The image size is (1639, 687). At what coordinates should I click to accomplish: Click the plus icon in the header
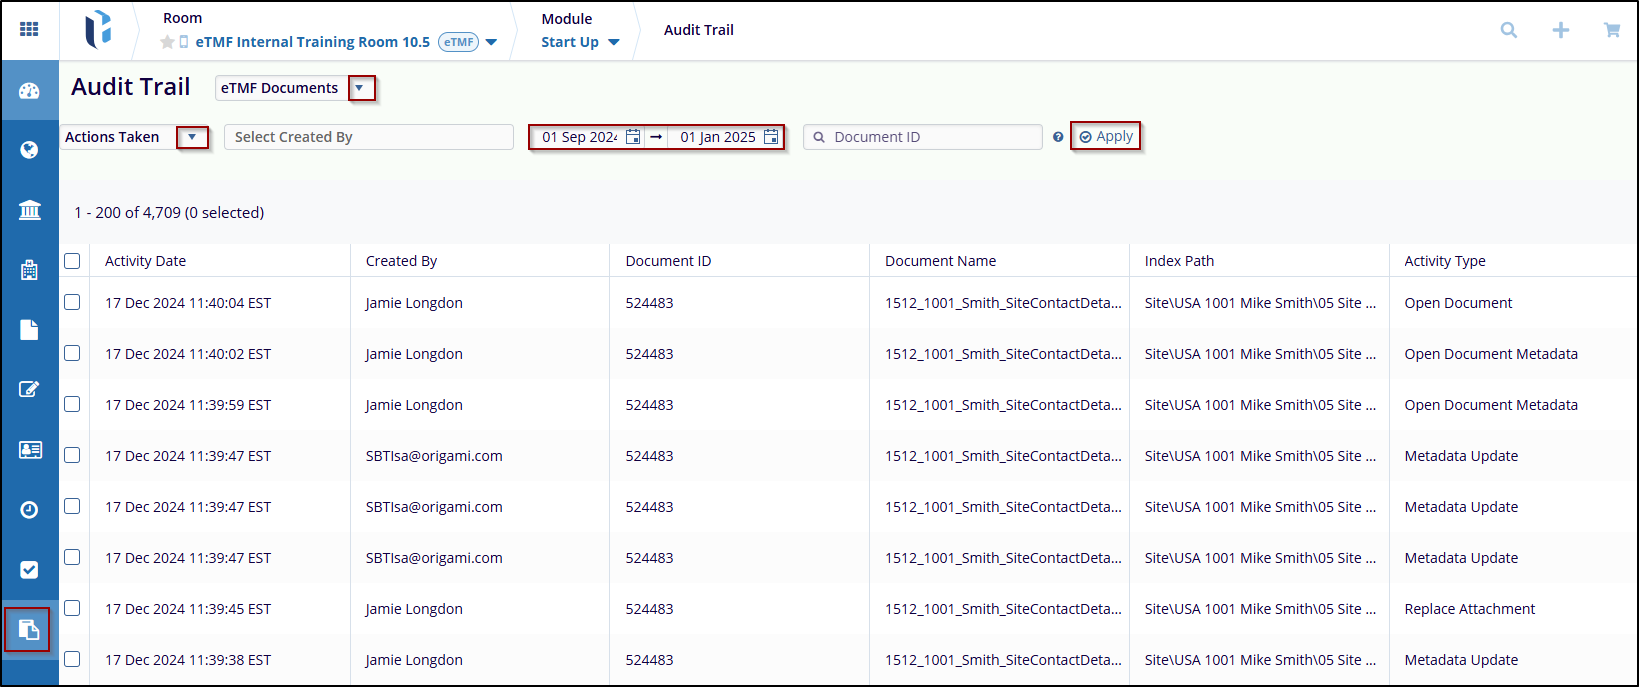[x=1560, y=30]
